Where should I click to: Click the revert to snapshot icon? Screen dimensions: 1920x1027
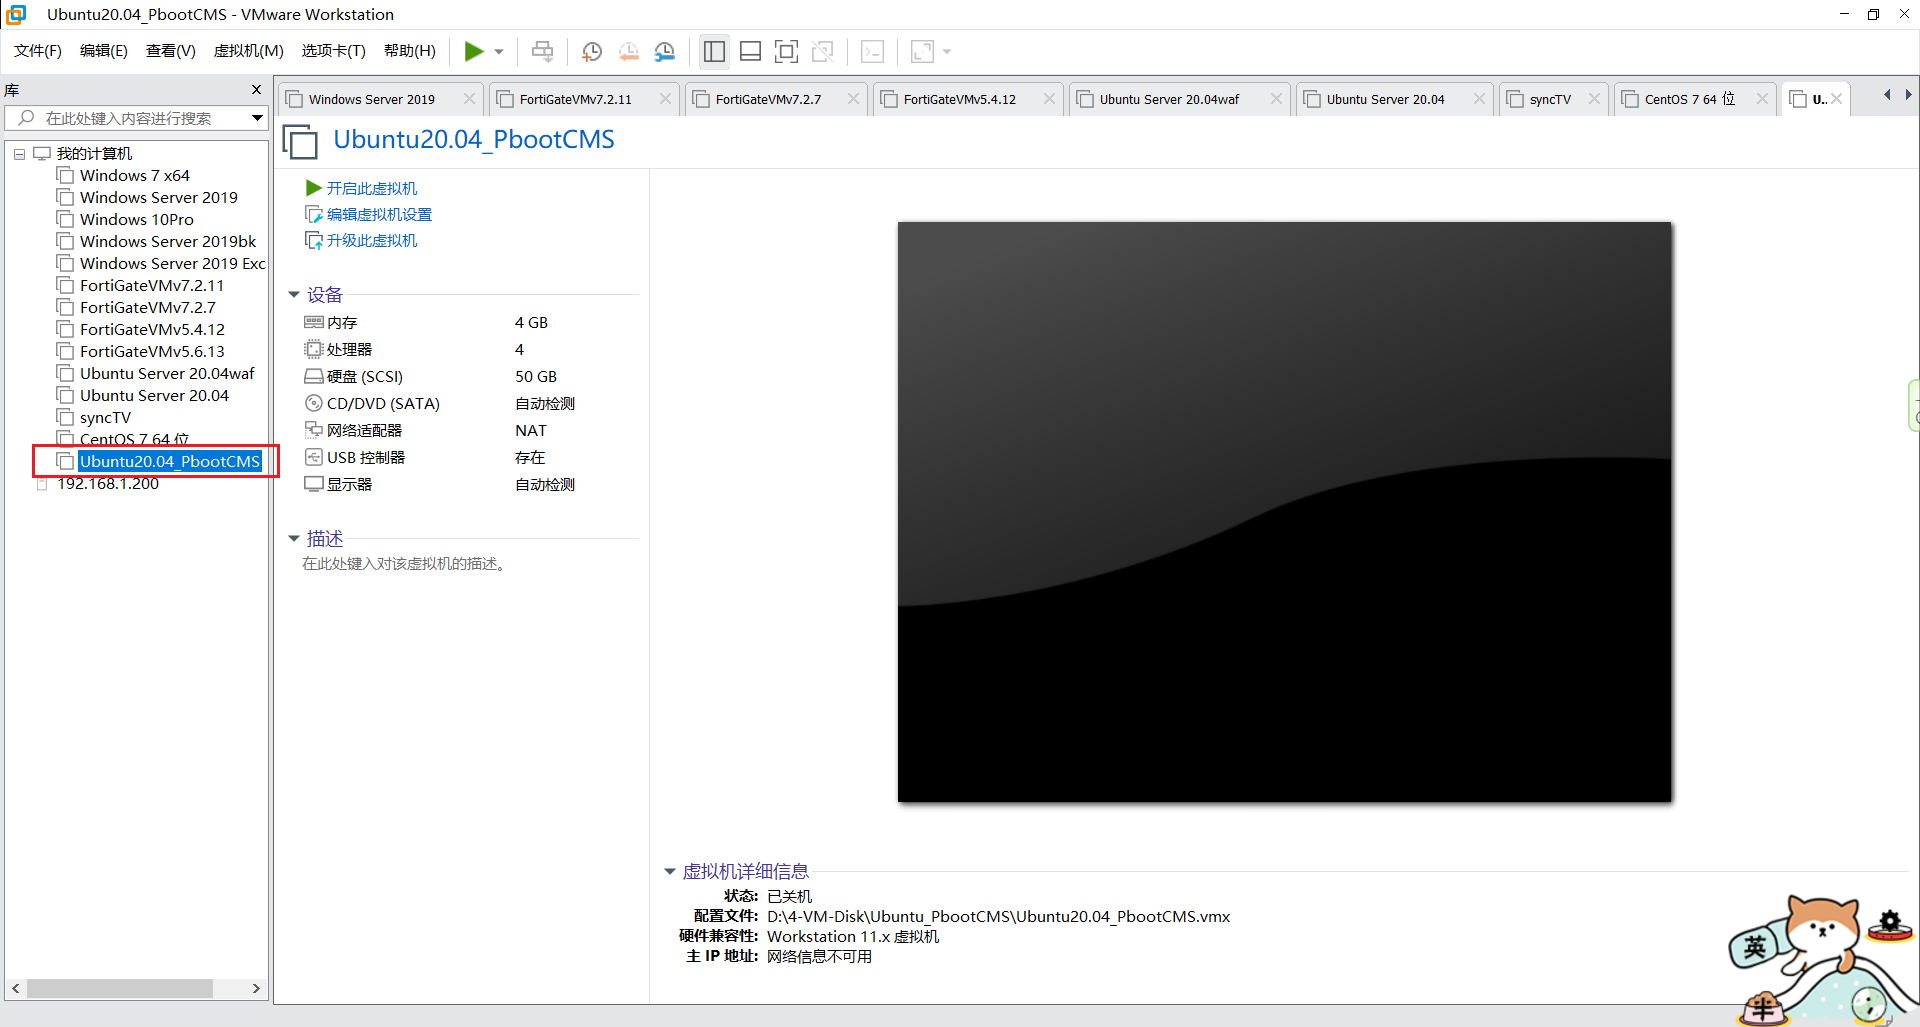(x=628, y=51)
